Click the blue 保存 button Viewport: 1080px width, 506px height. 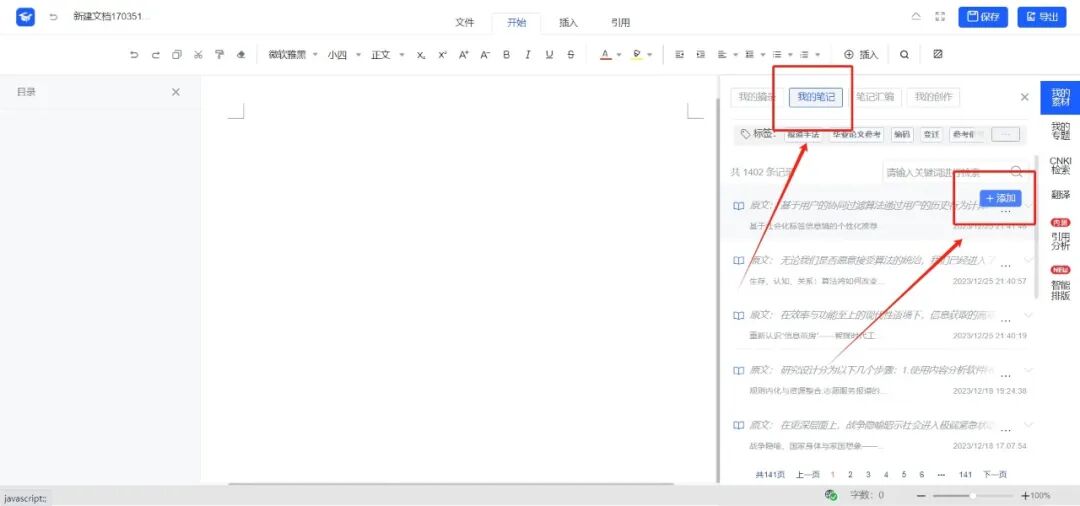[x=983, y=17]
